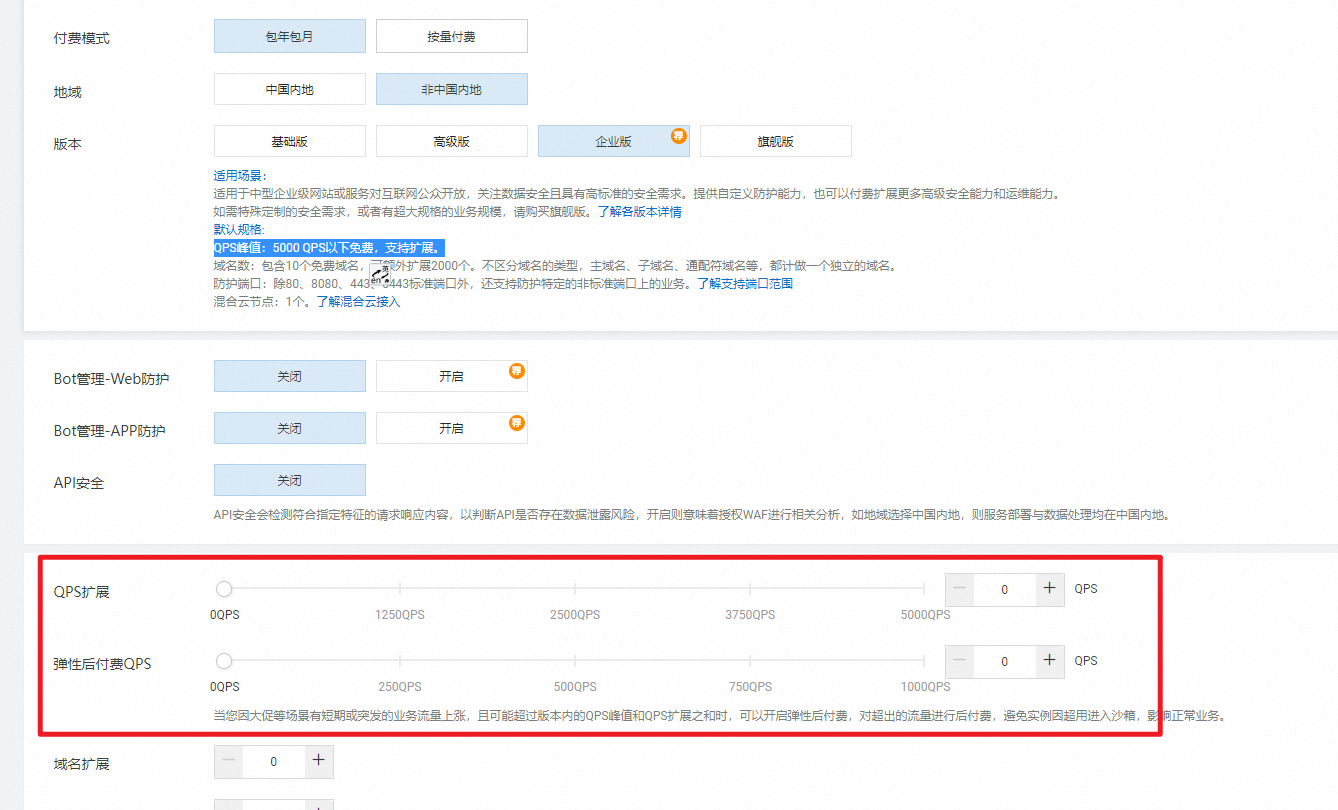Screen dimensions: 1338x810
Task: Click the 弹性后付费QPS slider handle
Action: point(224,661)
